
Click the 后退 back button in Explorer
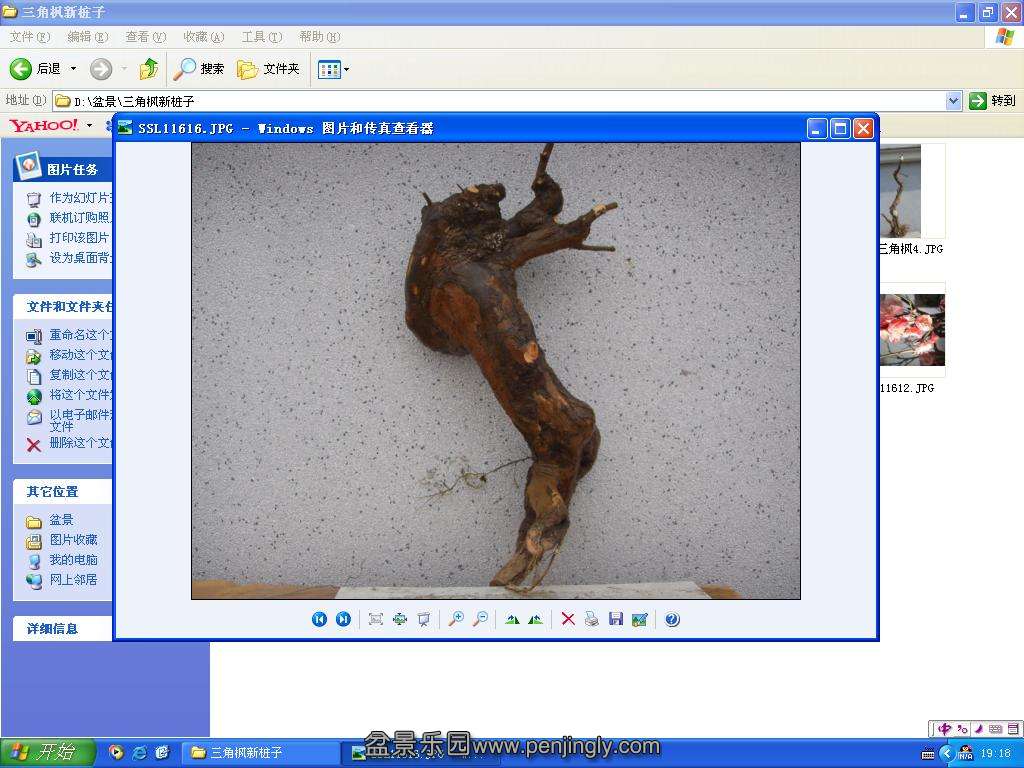[x=35, y=69]
